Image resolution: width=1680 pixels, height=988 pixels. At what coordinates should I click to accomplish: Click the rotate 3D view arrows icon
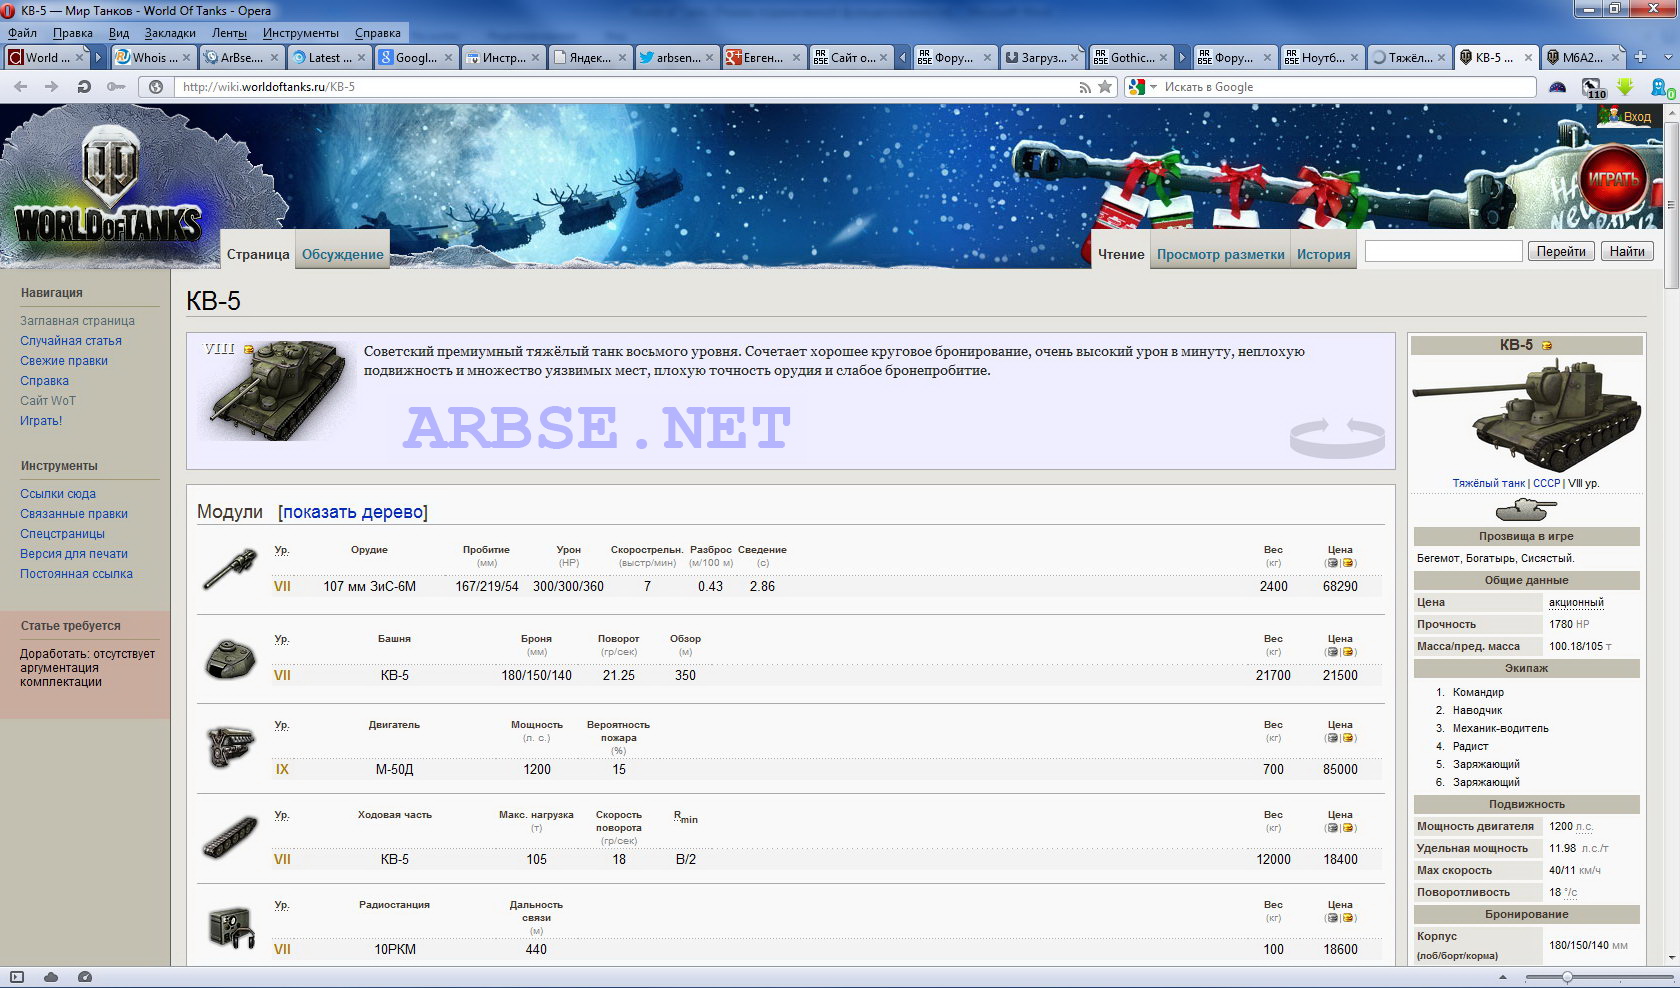tap(1337, 437)
